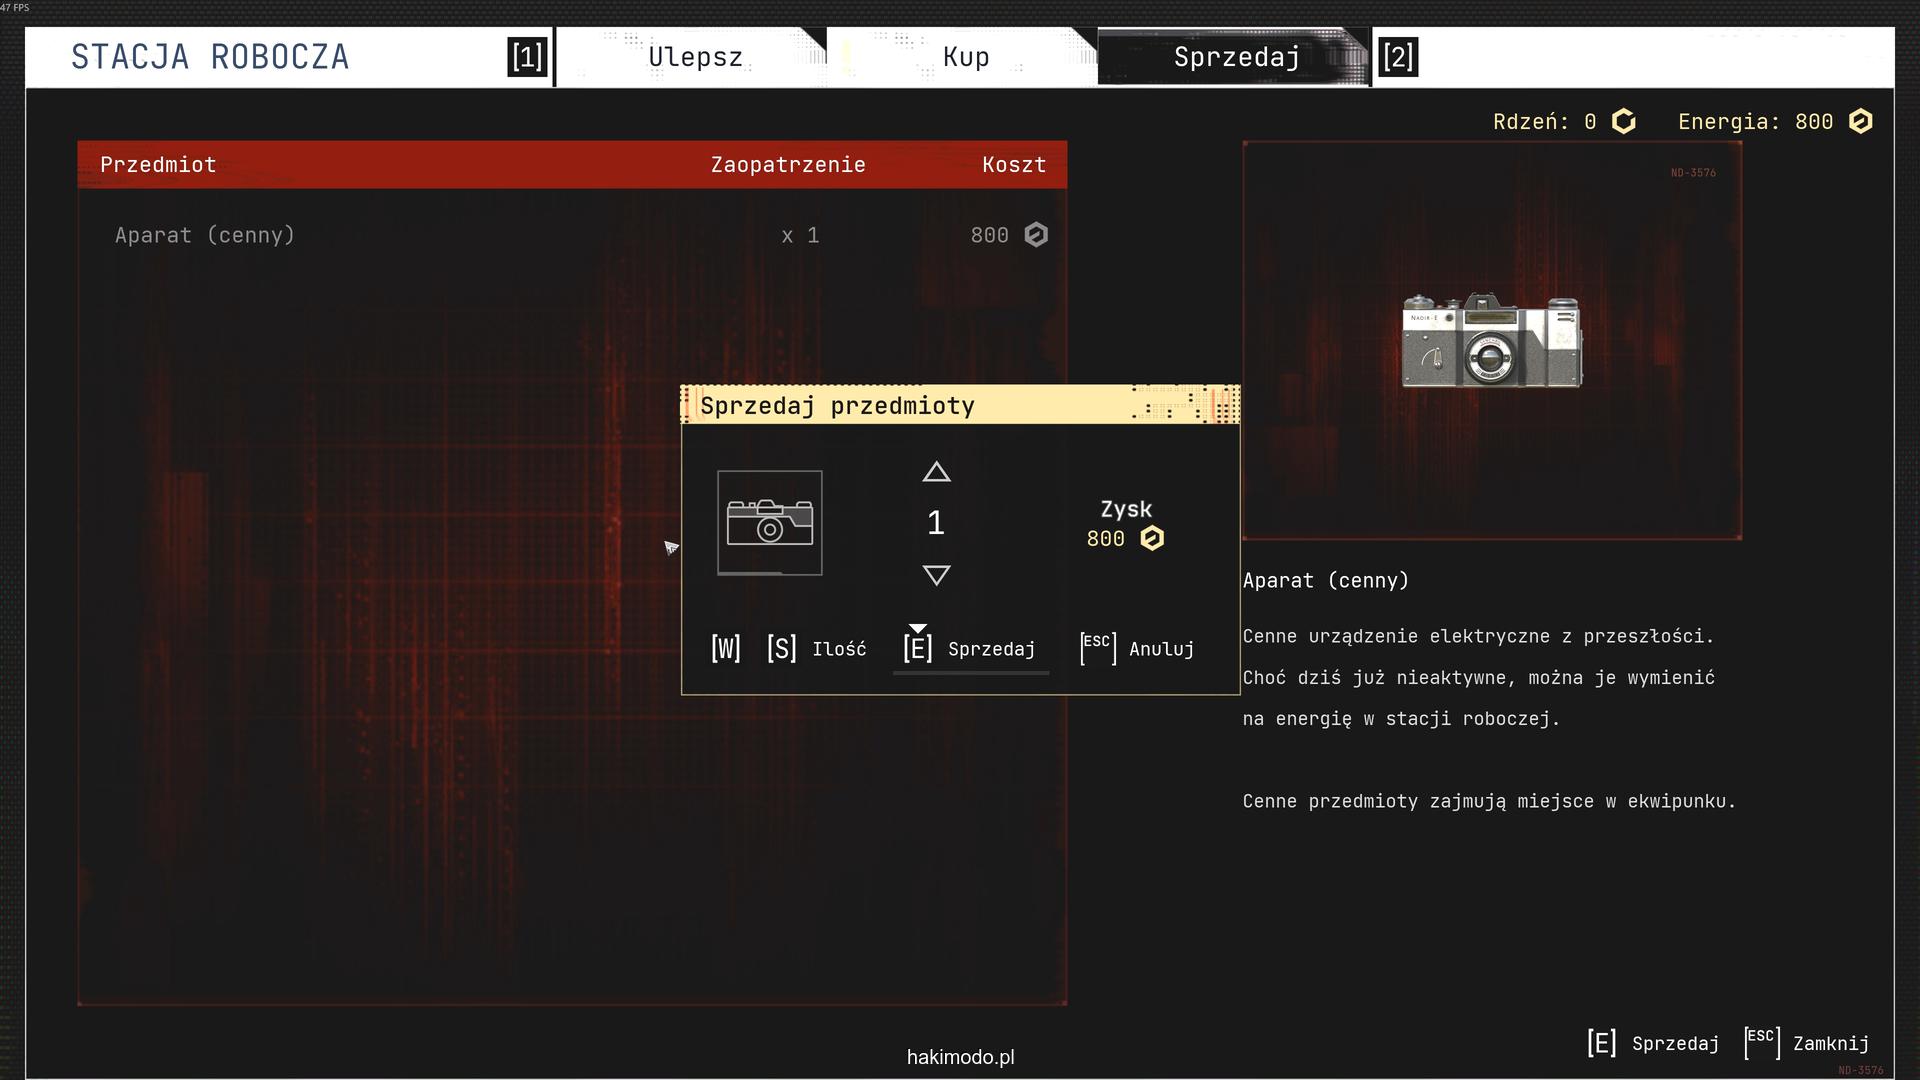
Task: Click the ESC key icon beside Anuluj
Action: pyautogui.click(x=1097, y=648)
